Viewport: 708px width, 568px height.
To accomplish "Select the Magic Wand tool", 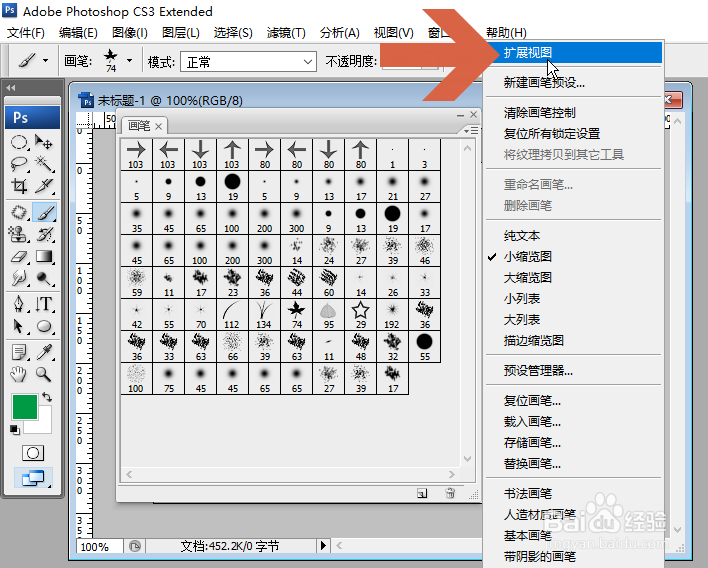I will point(44,164).
